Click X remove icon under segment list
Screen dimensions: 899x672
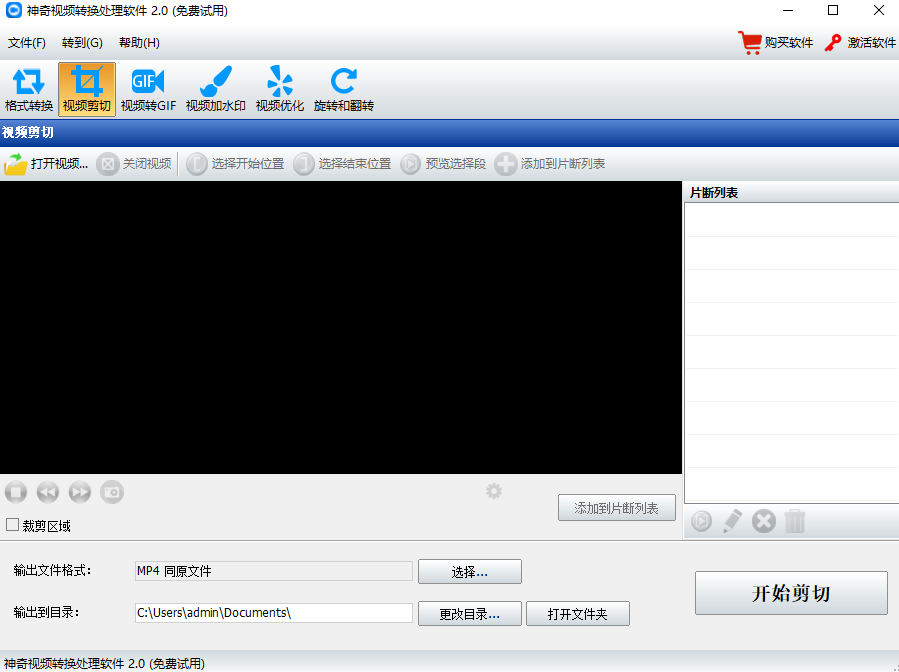pyautogui.click(x=764, y=521)
